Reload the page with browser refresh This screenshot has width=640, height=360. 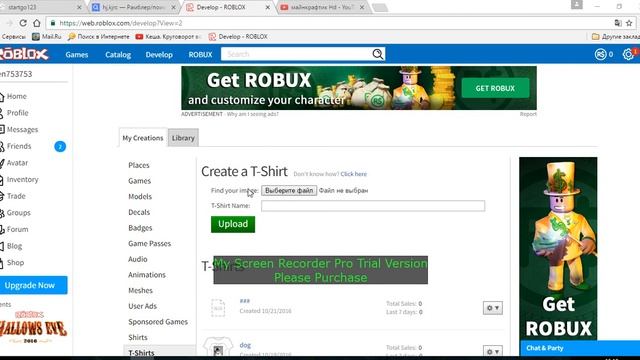pos(23,23)
